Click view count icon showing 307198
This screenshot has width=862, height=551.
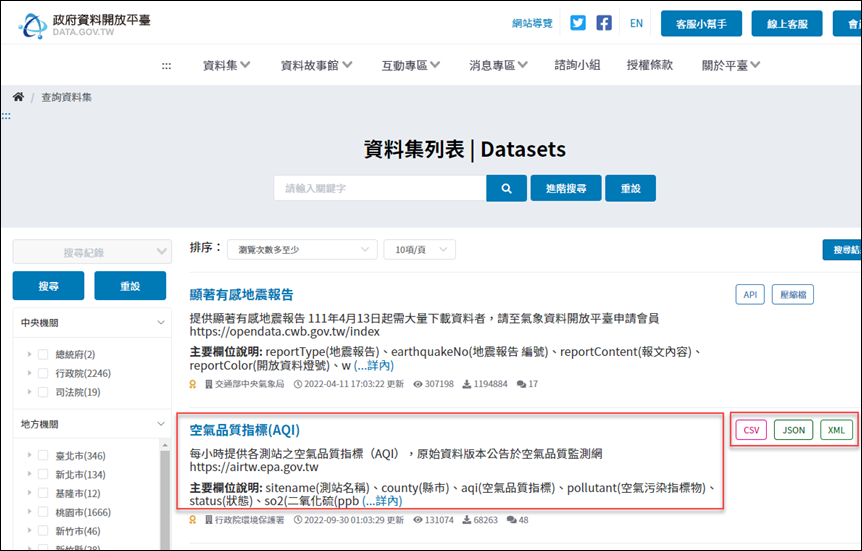coord(418,384)
